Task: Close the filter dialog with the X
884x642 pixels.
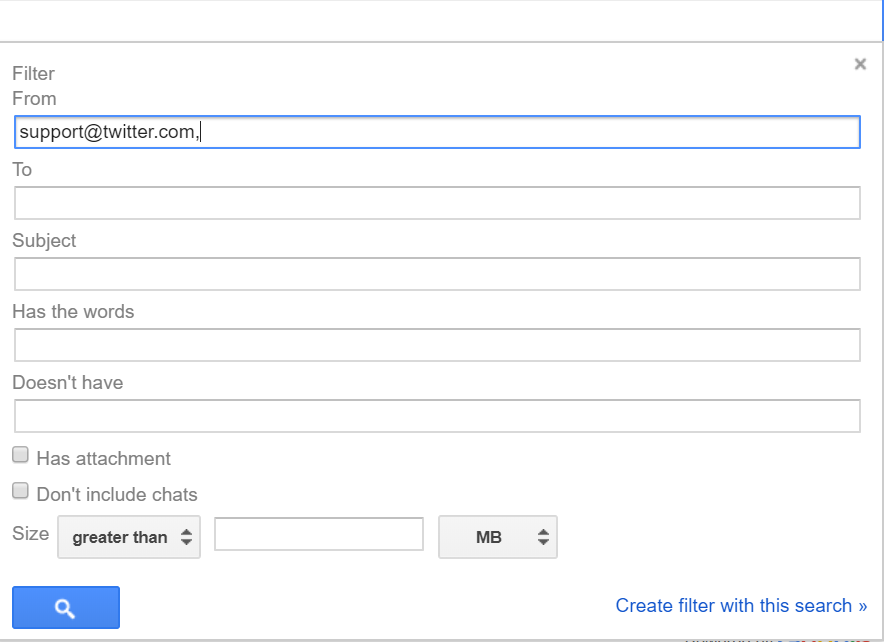Action: tap(860, 65)
